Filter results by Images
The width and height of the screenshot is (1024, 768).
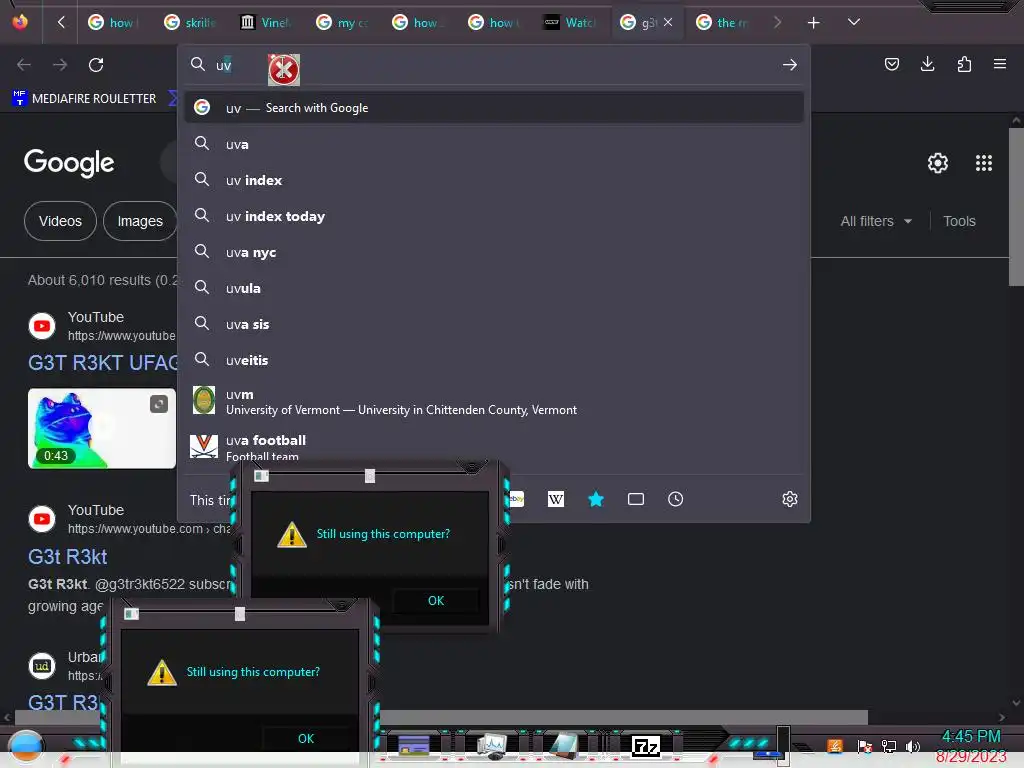coord(140,221)
